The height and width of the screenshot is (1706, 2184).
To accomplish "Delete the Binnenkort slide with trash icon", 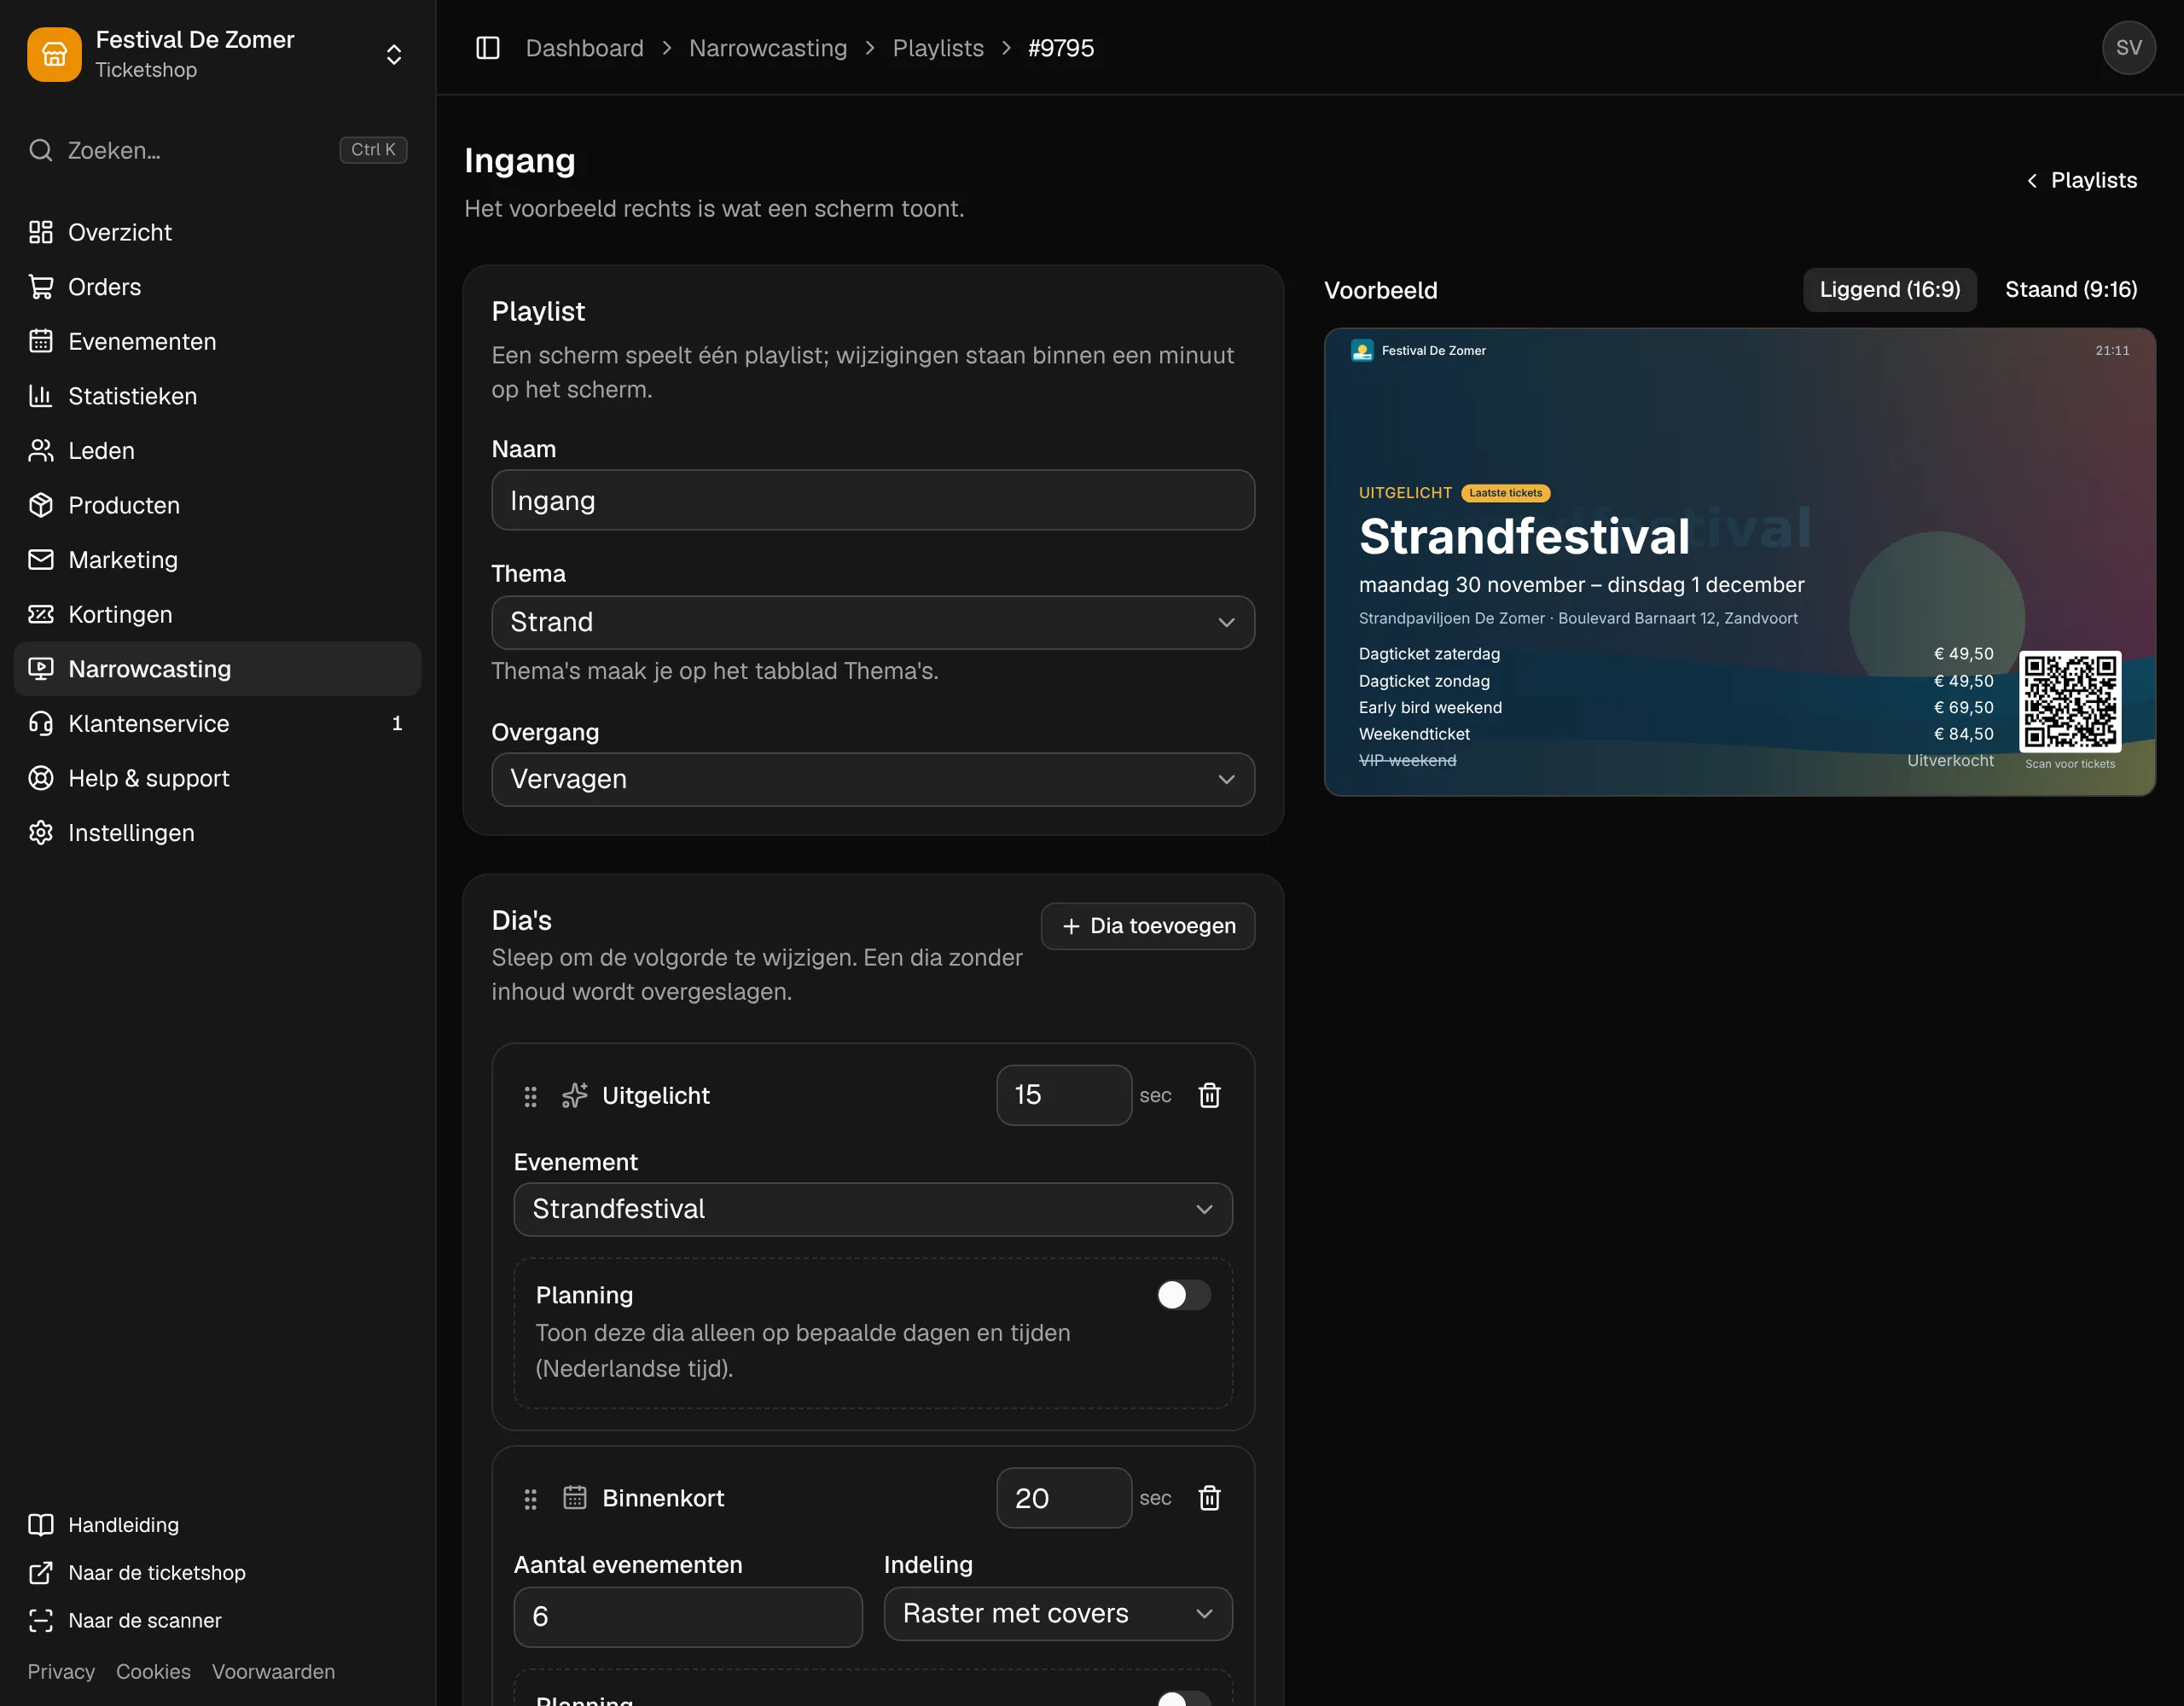I will 1209,1498.
